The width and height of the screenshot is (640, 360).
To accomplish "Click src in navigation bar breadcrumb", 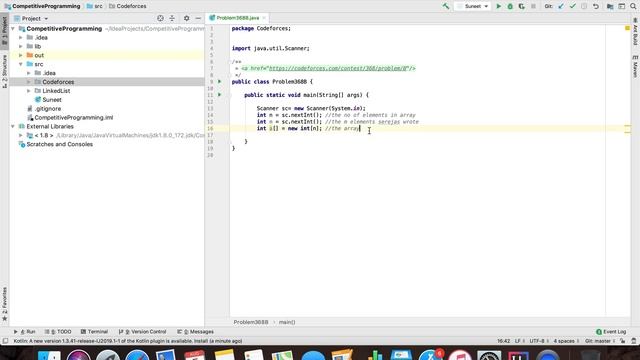I will pyautogui.click(x=95, y=6).
